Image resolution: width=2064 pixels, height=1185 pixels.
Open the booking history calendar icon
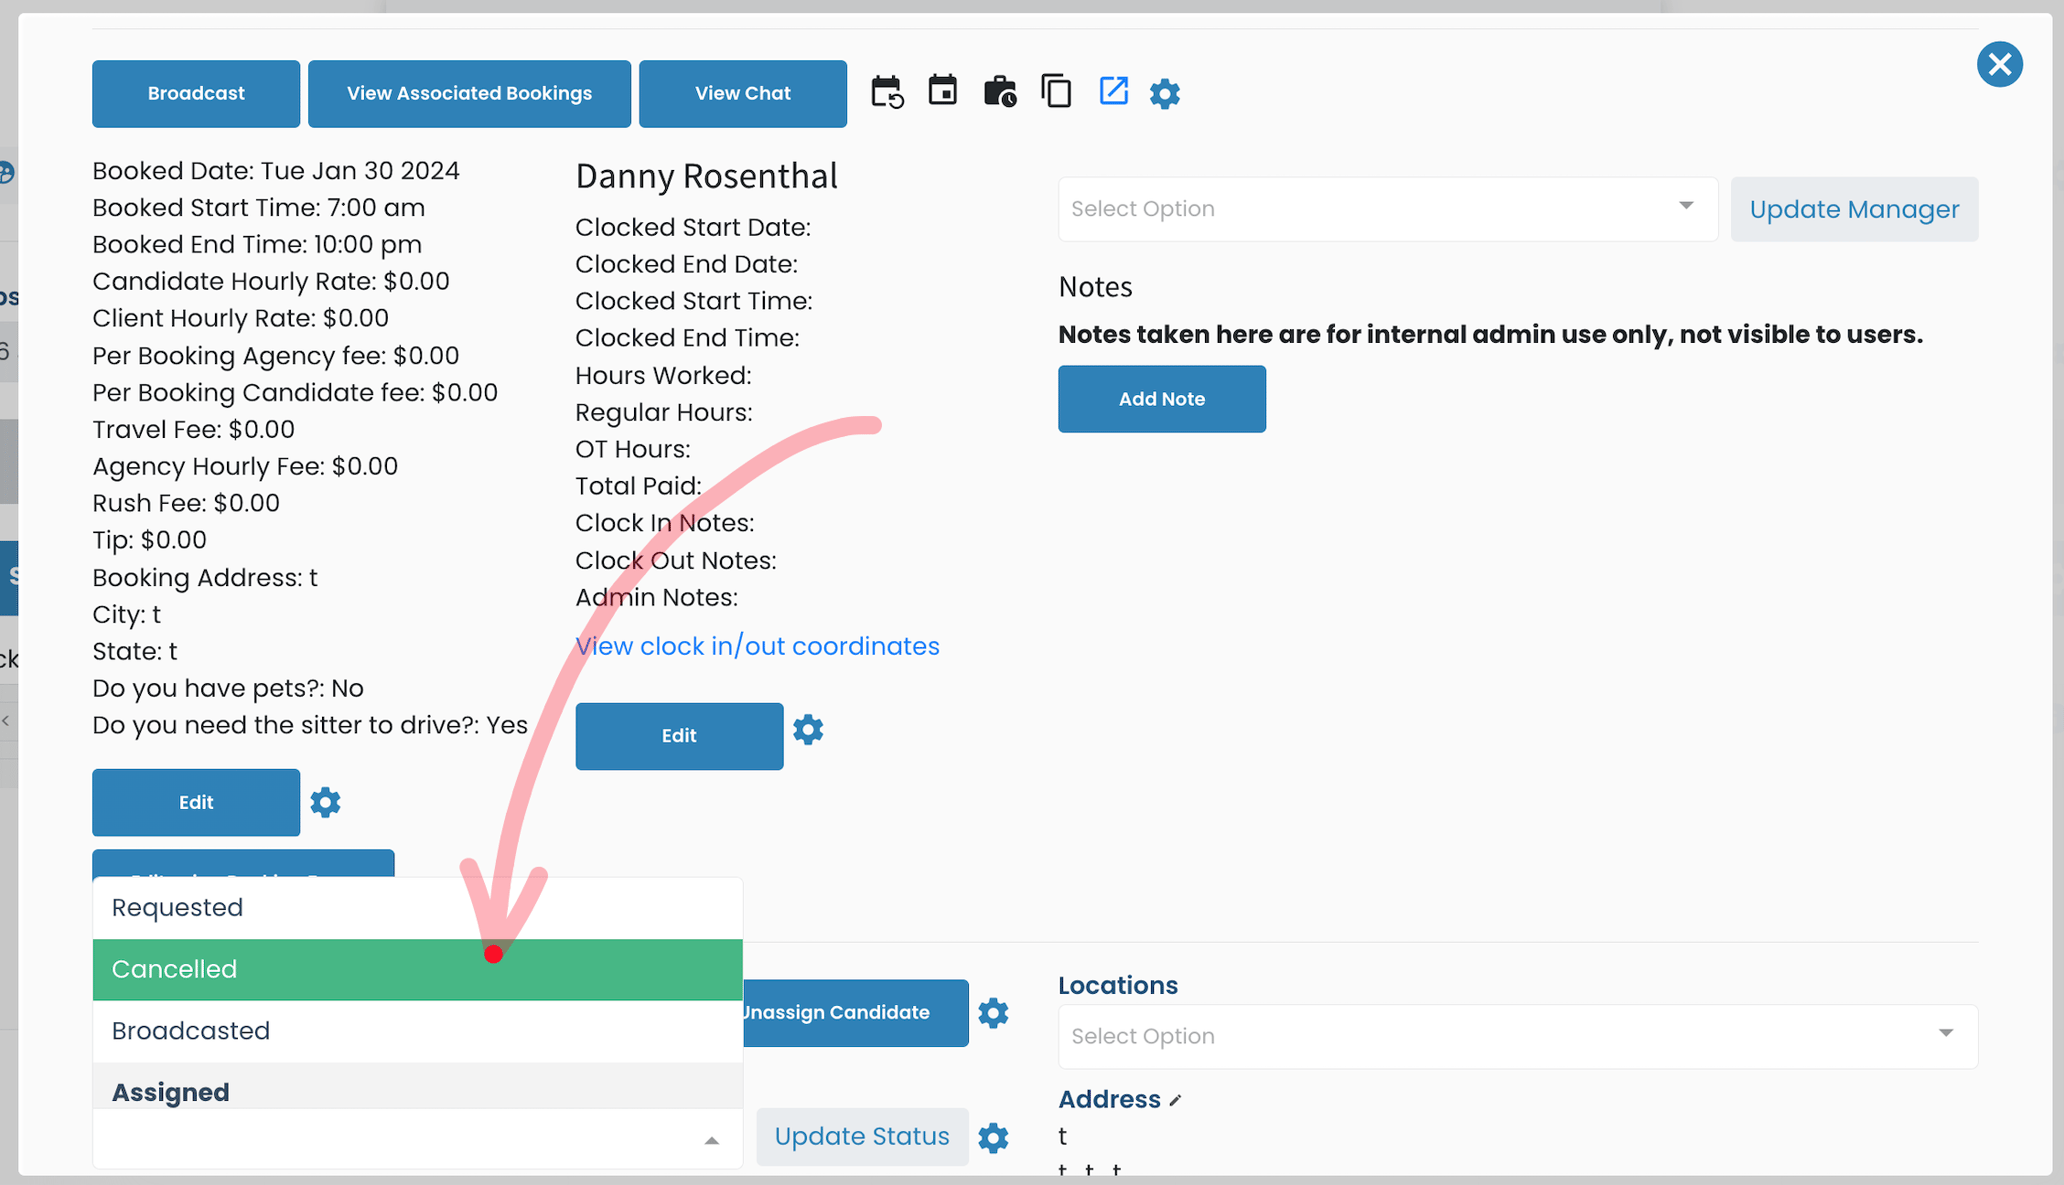tap(888, 92)
